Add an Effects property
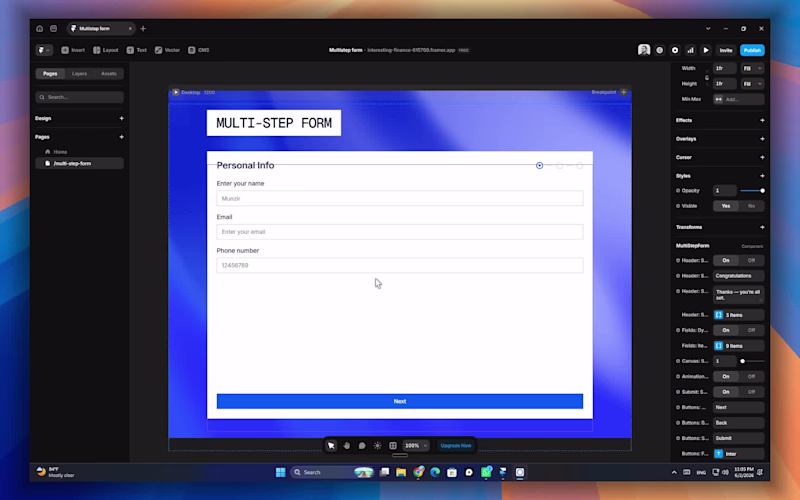The image size is (800, 500). pos(762,120)
